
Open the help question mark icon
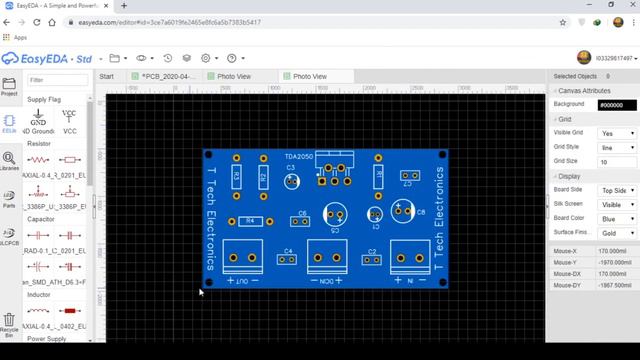231,58
